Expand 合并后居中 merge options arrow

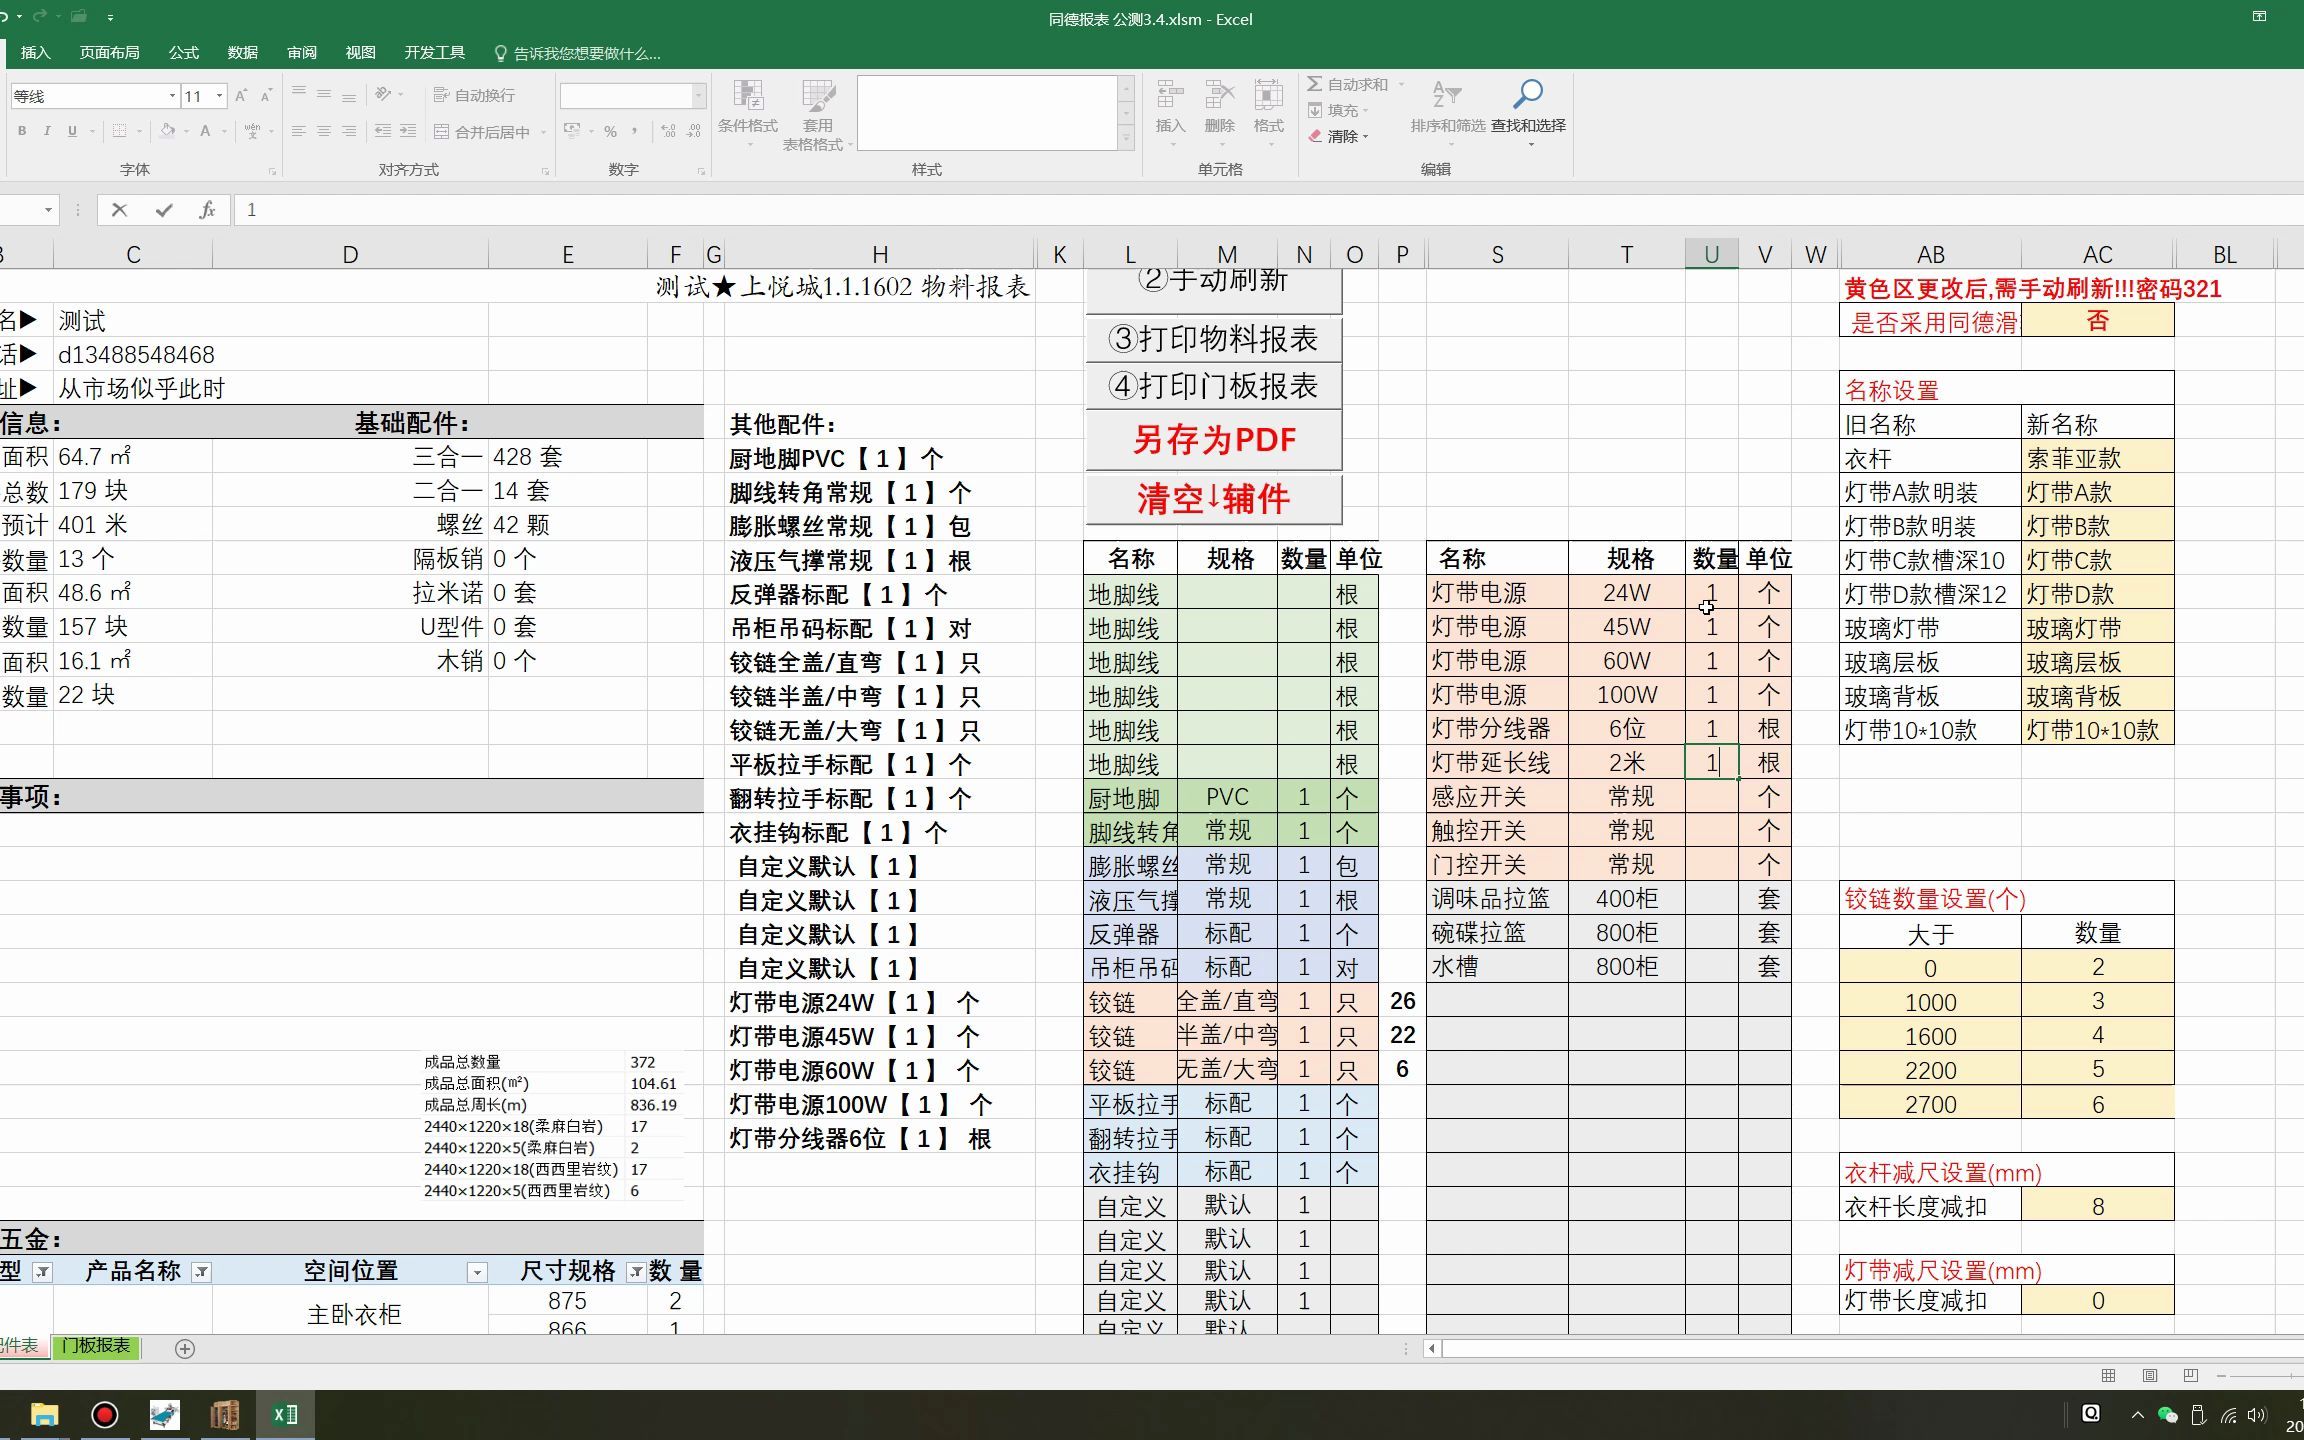coord(544,132)
